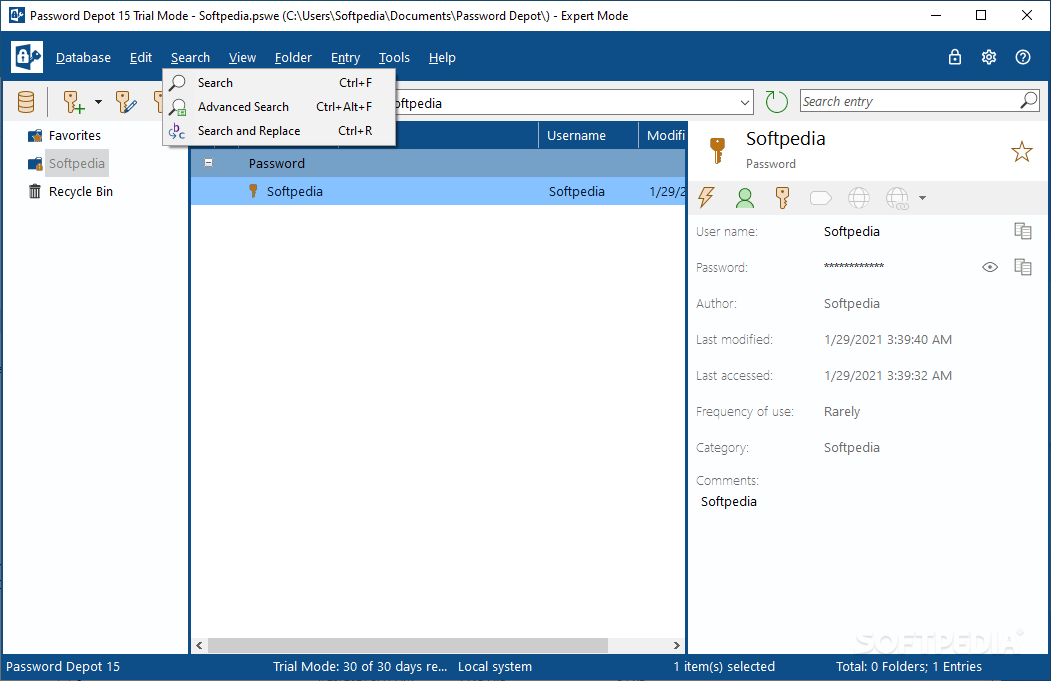Viewport: 1051px width, 681px height.
Task: Copy password with the copy icon
Action: coord(1023,267)
